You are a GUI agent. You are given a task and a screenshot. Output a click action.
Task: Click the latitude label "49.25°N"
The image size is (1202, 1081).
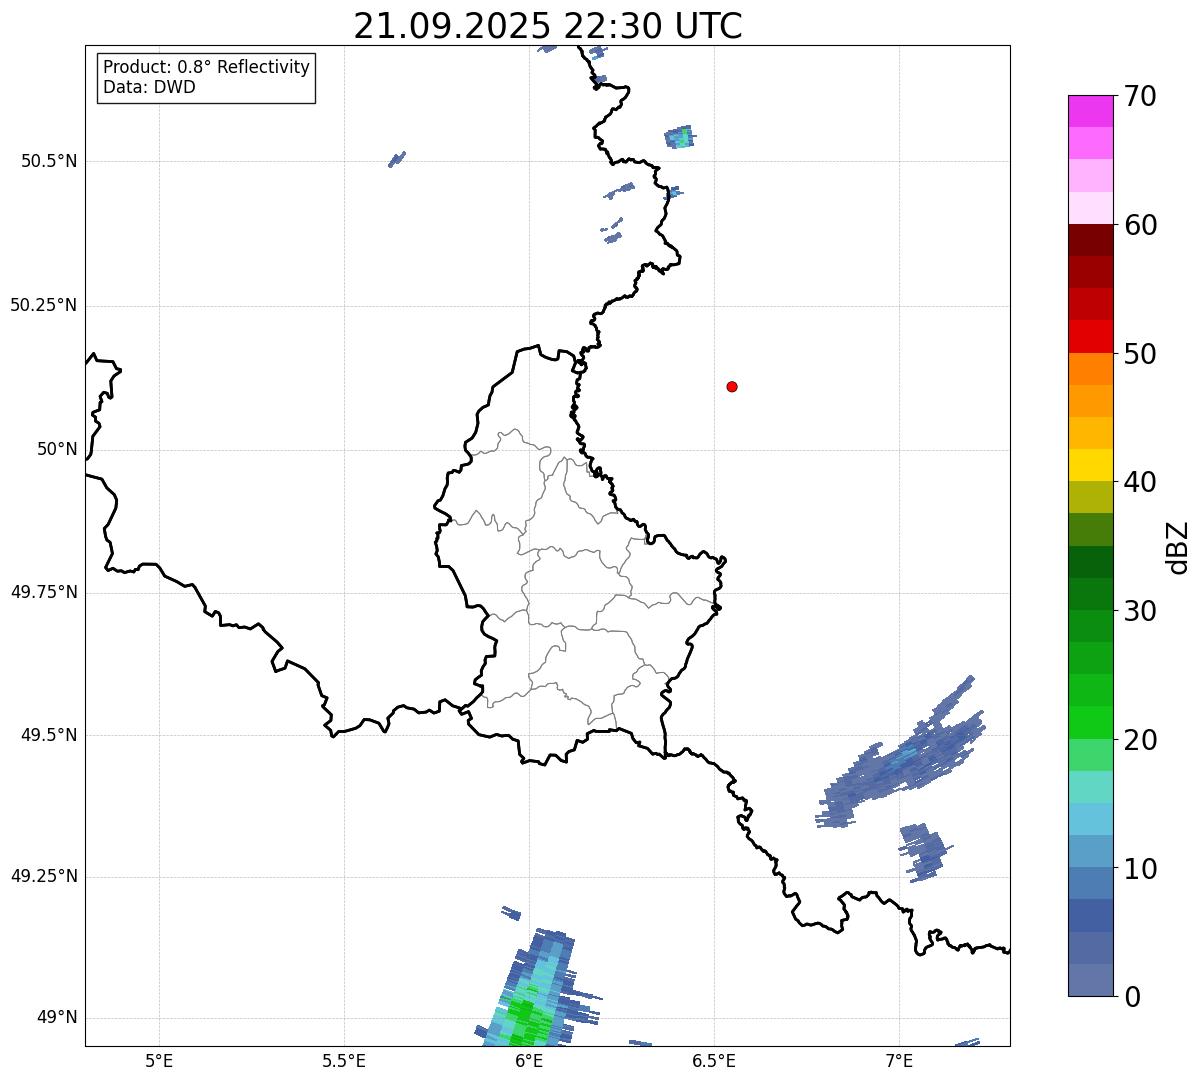43,876
